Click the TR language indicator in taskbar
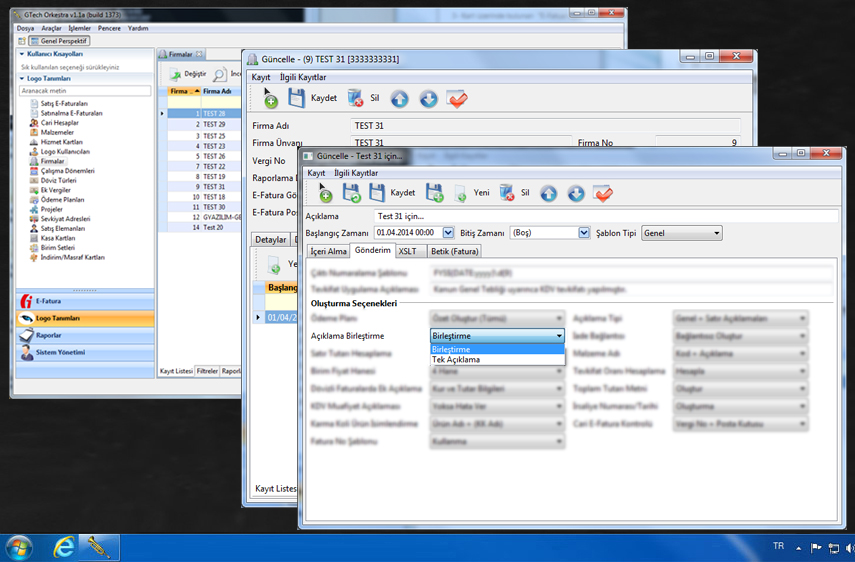855x562 pixels. pyautogui.click(x=779, y=546)
